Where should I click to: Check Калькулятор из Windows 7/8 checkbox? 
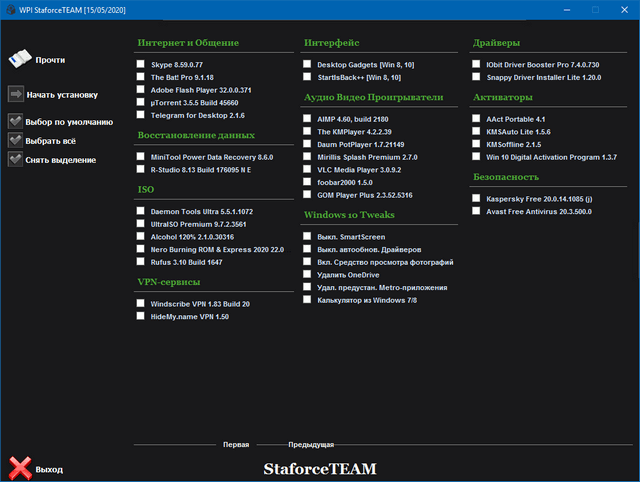pos(307,299)
